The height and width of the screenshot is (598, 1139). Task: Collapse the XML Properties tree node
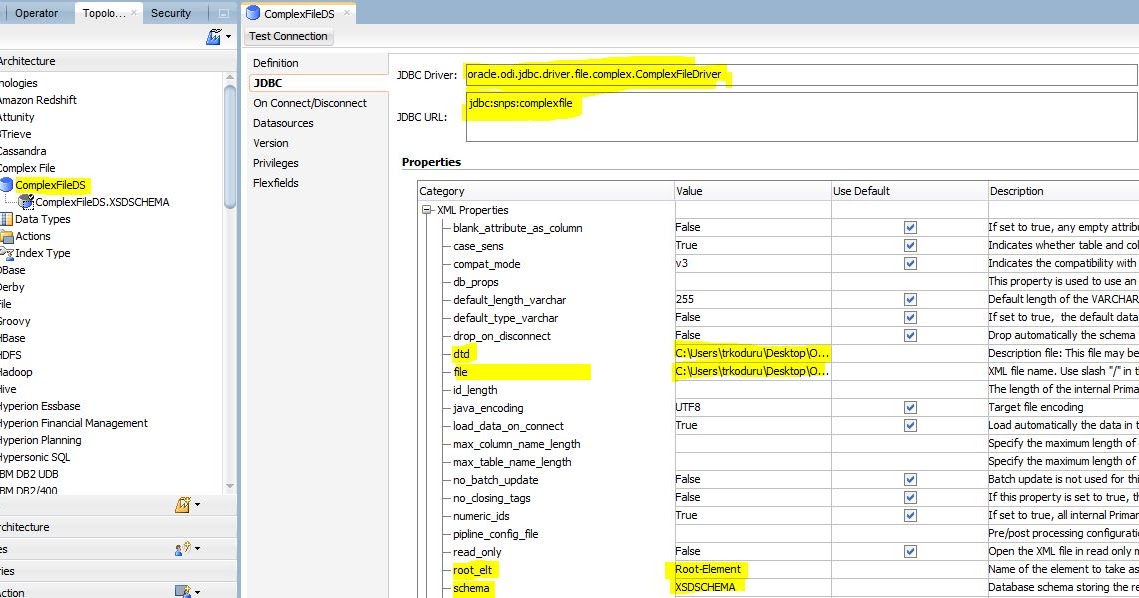[x=426, y=209]
